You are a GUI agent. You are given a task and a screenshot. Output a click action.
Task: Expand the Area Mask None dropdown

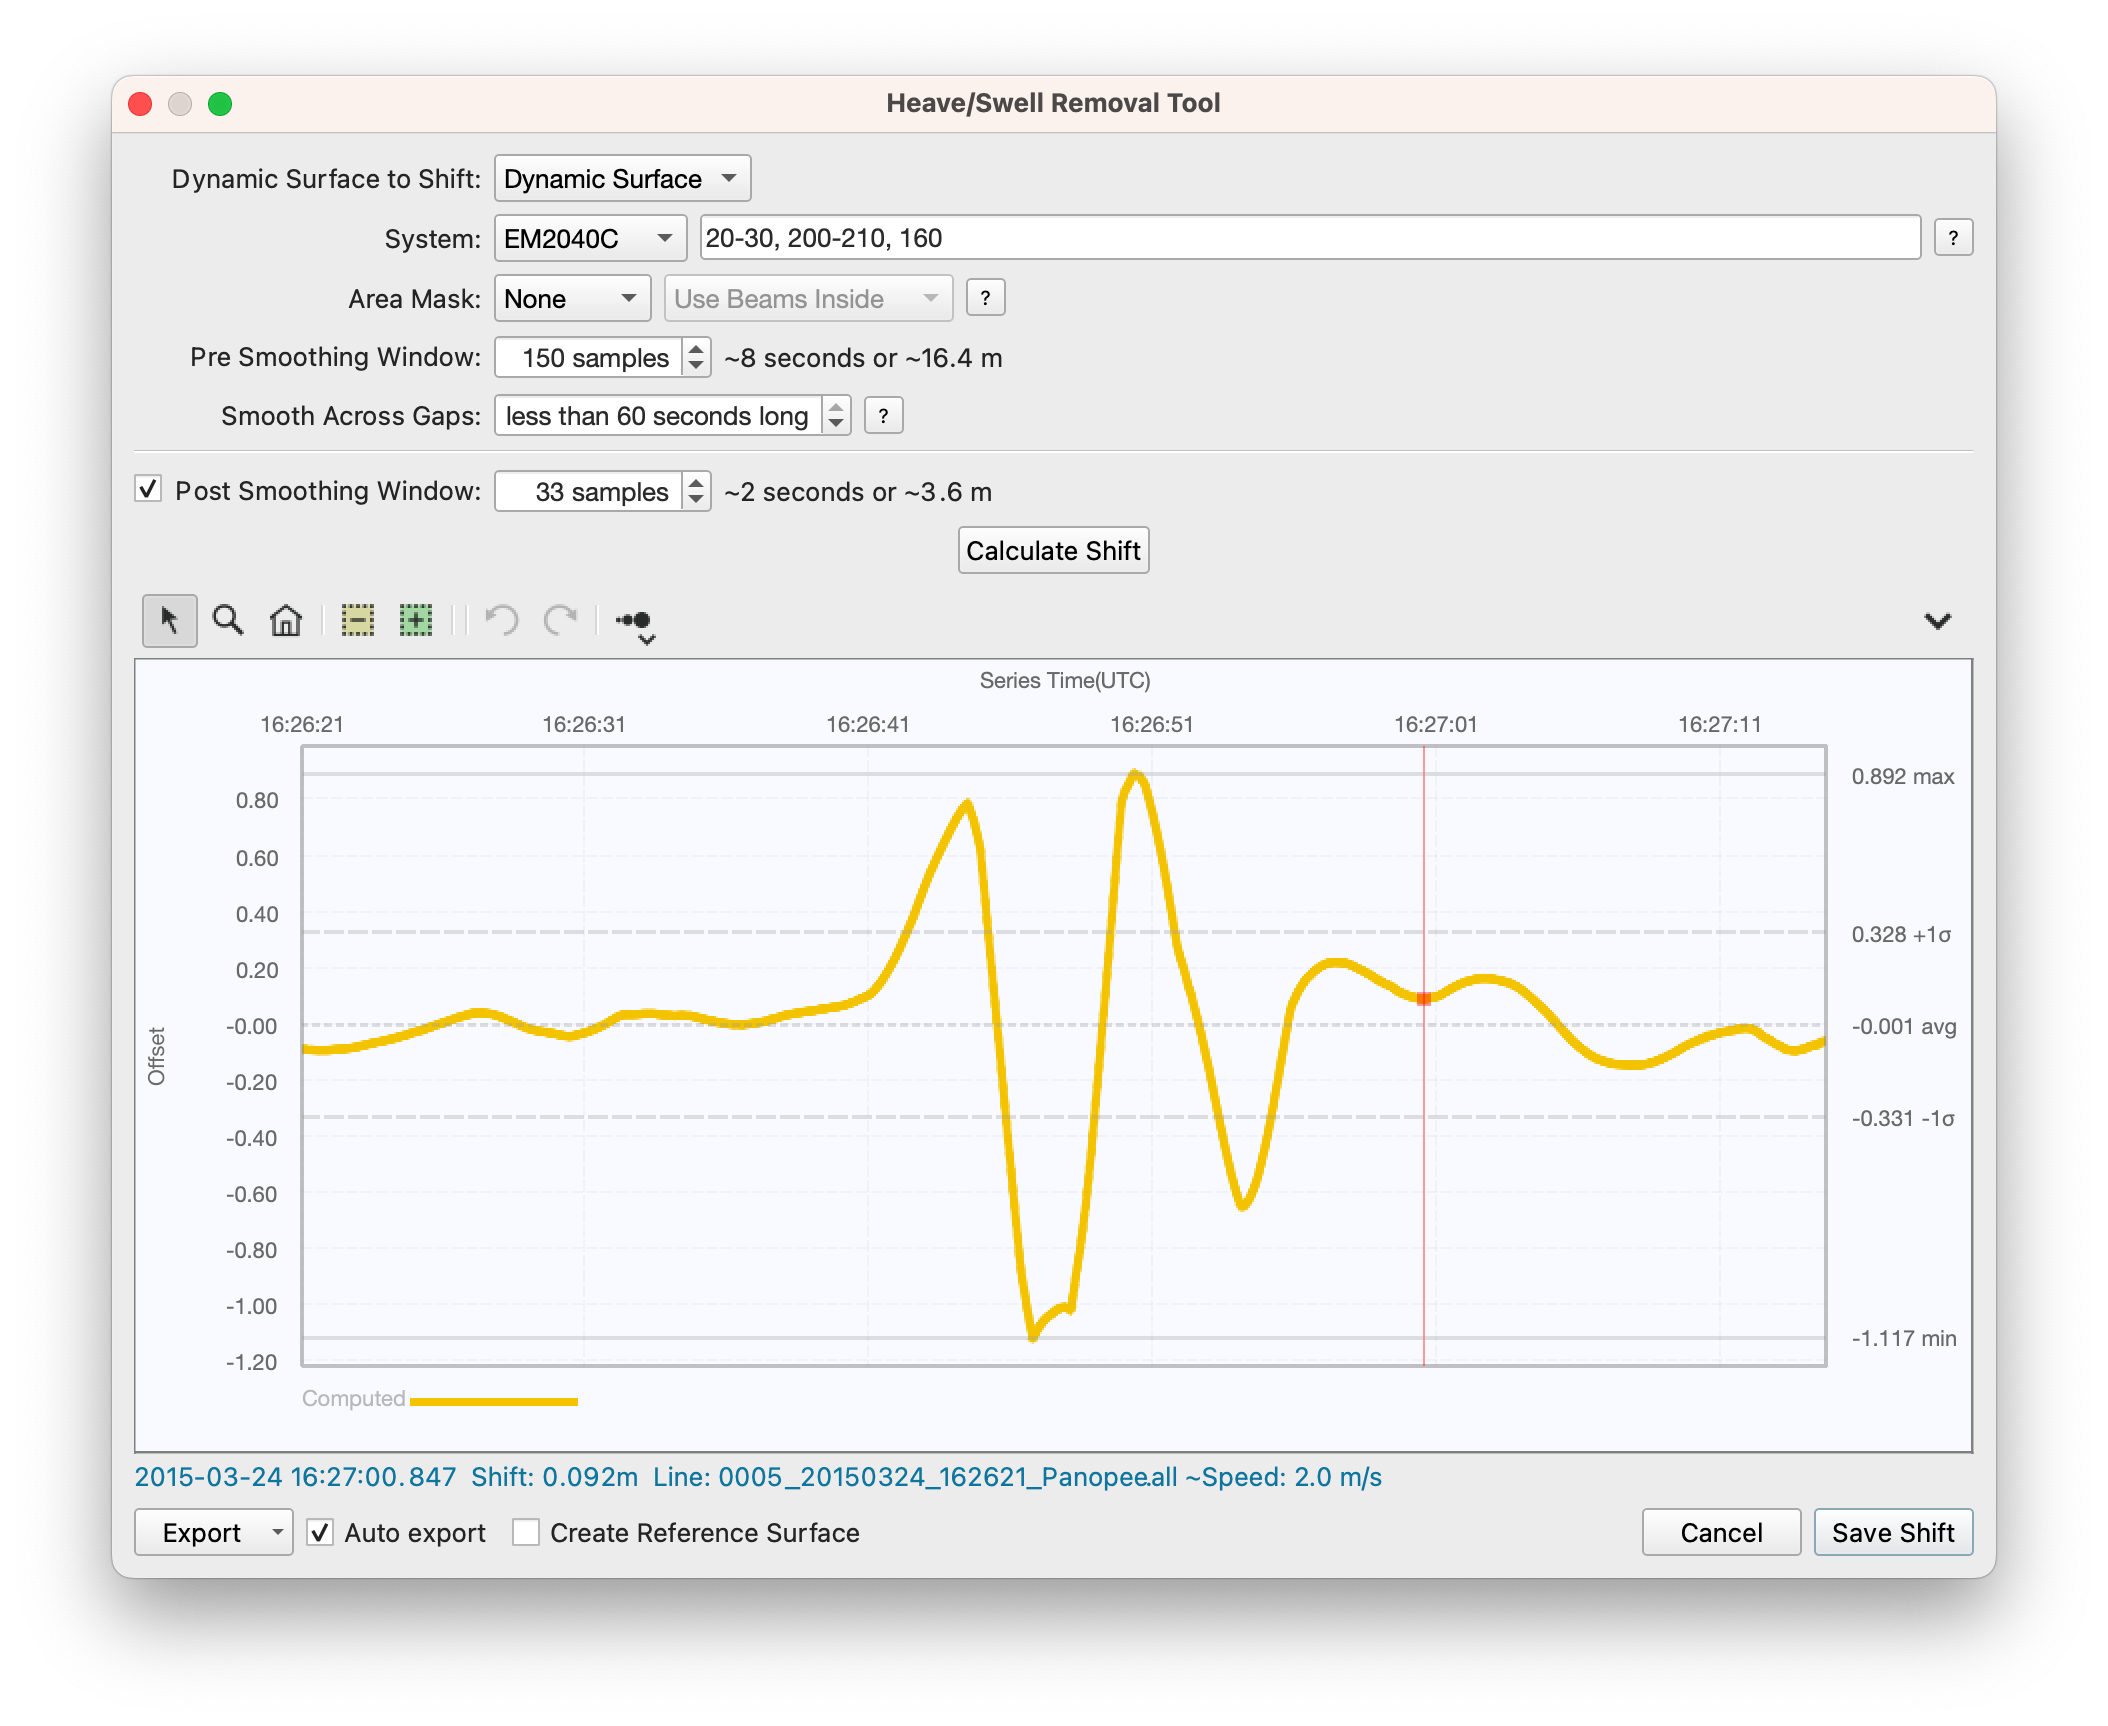click(x=572, y=299)
